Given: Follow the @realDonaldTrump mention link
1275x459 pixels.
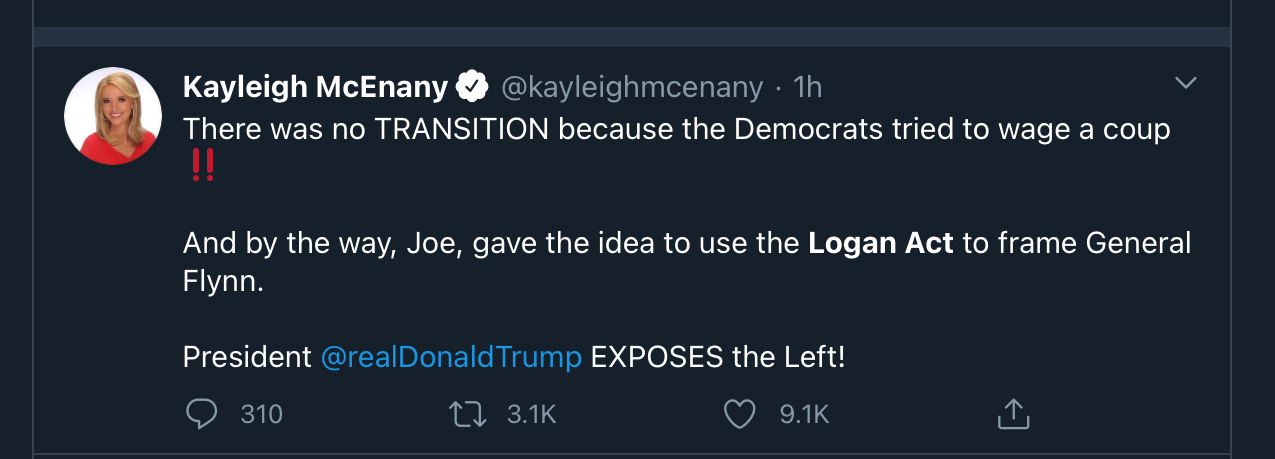Looking at the screenshot, I should (451, 357).
